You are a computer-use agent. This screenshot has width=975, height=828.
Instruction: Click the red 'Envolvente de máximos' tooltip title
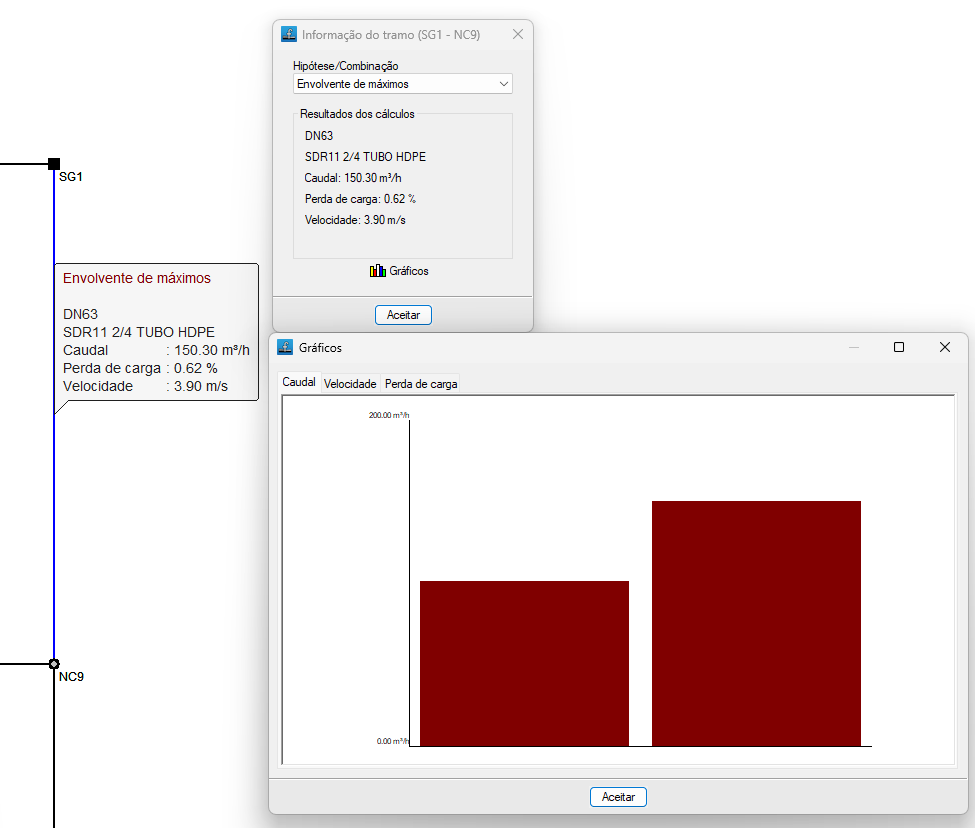pos(137,278)
